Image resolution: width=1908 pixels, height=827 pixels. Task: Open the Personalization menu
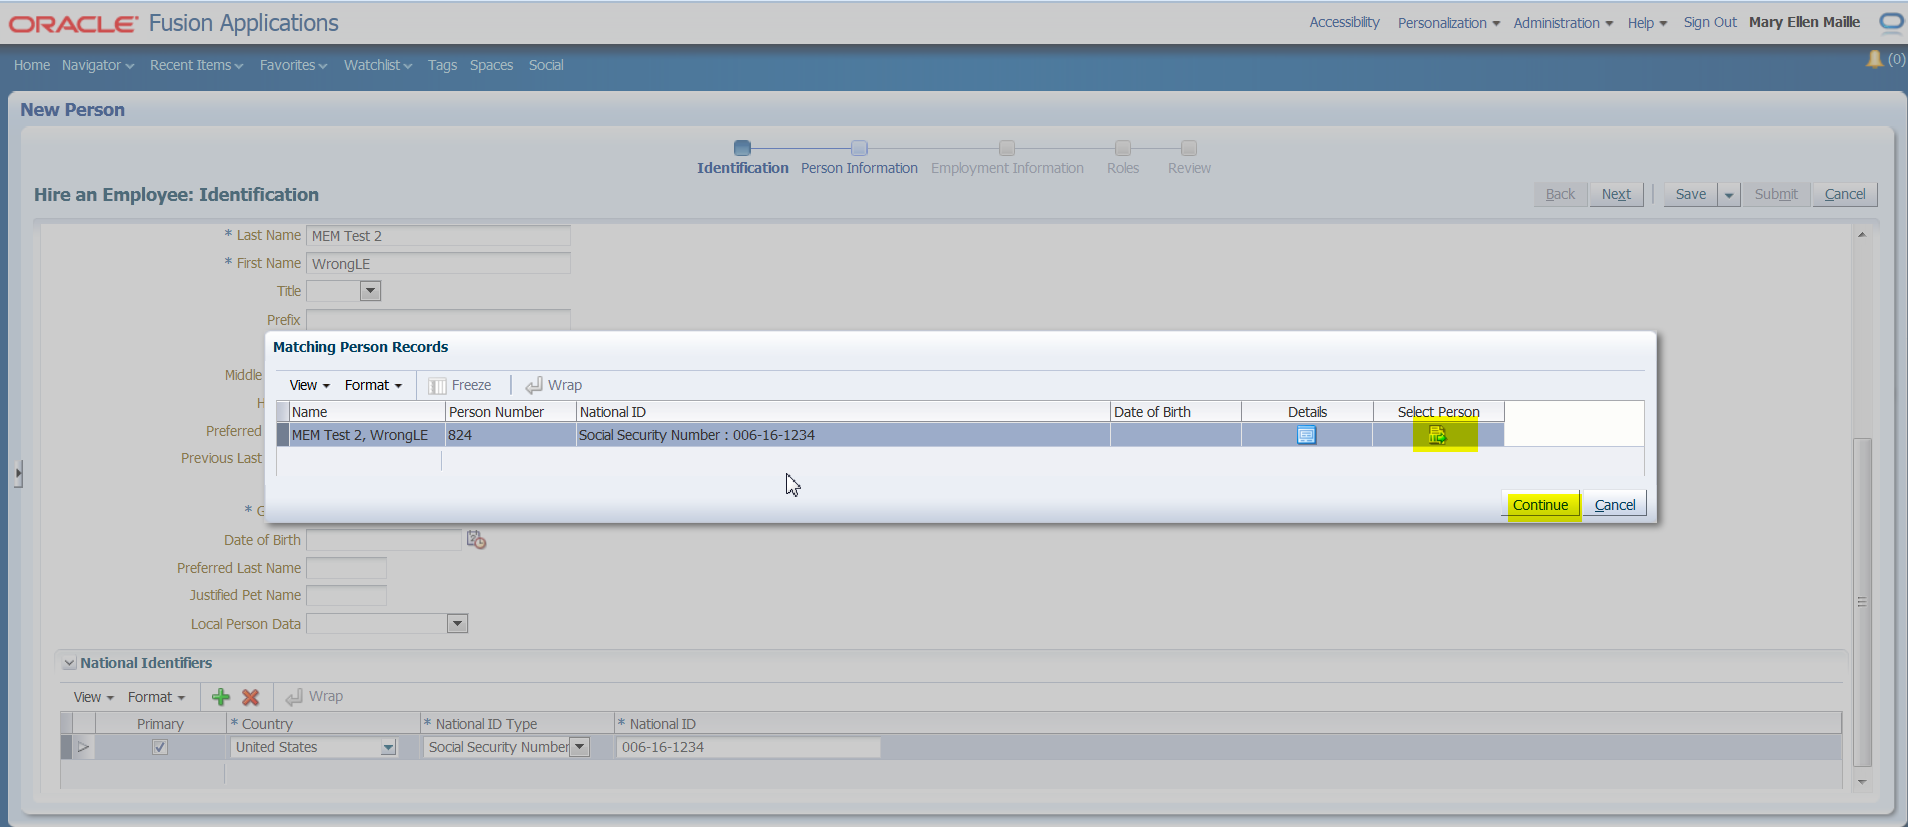[x=1448, y=23]
